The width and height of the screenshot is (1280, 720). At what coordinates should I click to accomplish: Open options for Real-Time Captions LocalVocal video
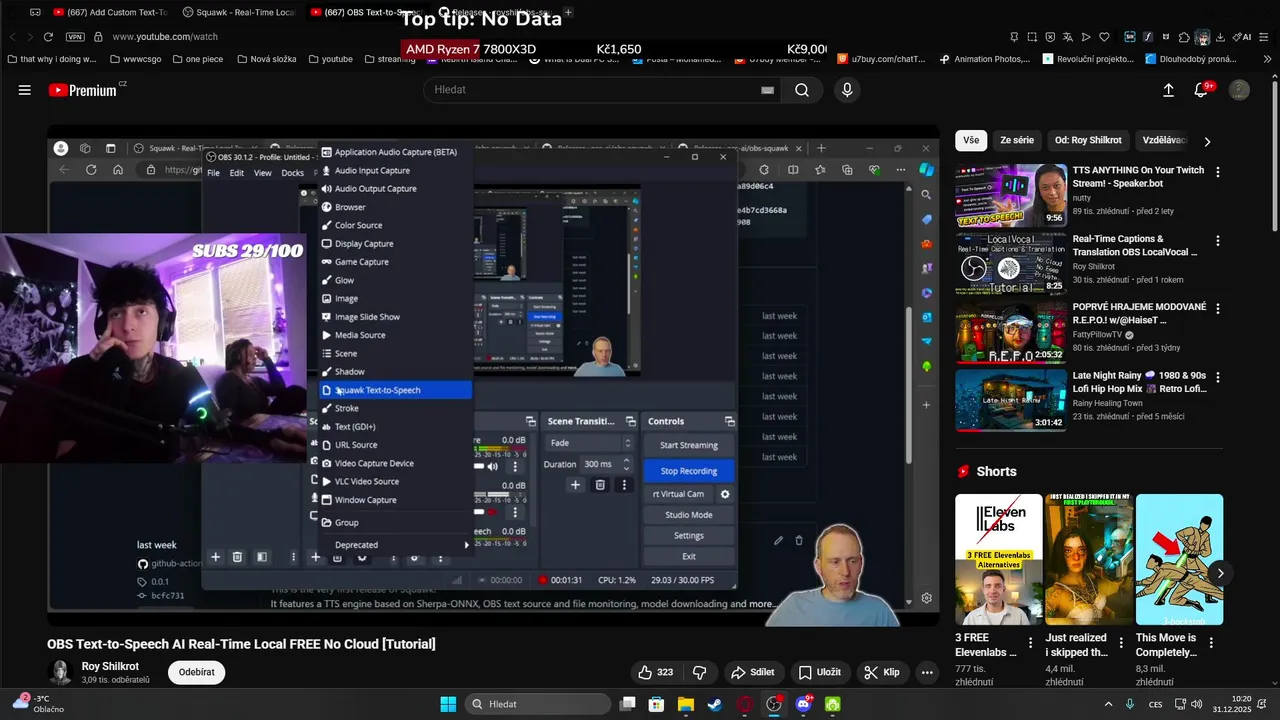coord(1217,241)
